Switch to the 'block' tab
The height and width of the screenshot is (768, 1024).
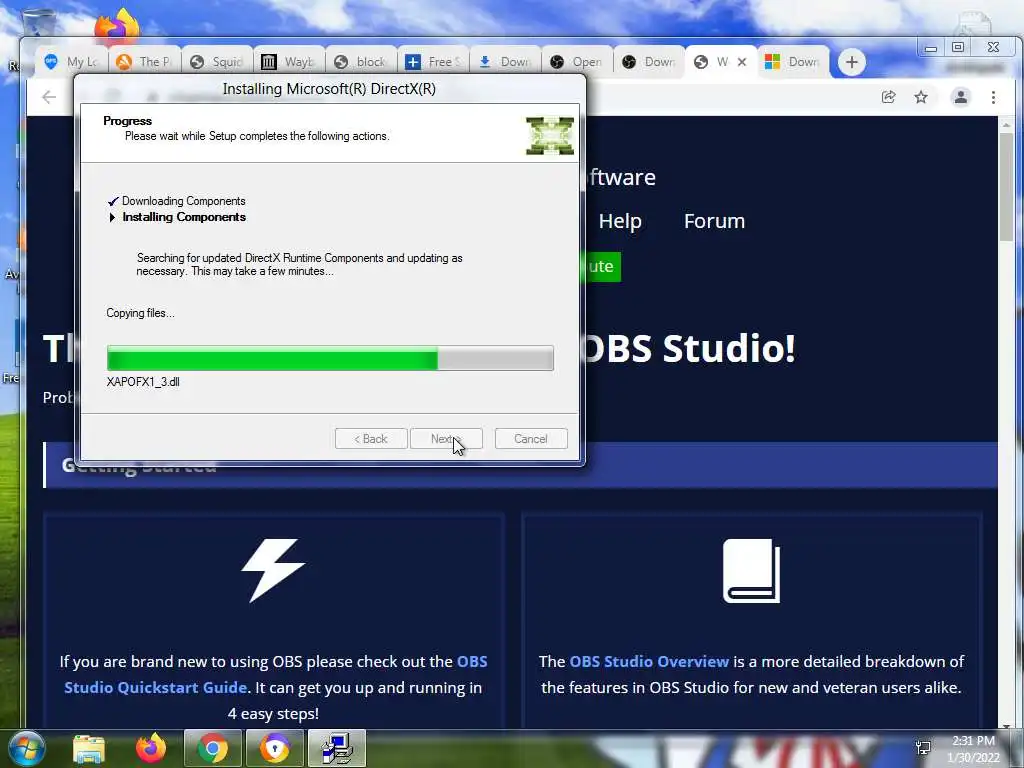[360, 62]
